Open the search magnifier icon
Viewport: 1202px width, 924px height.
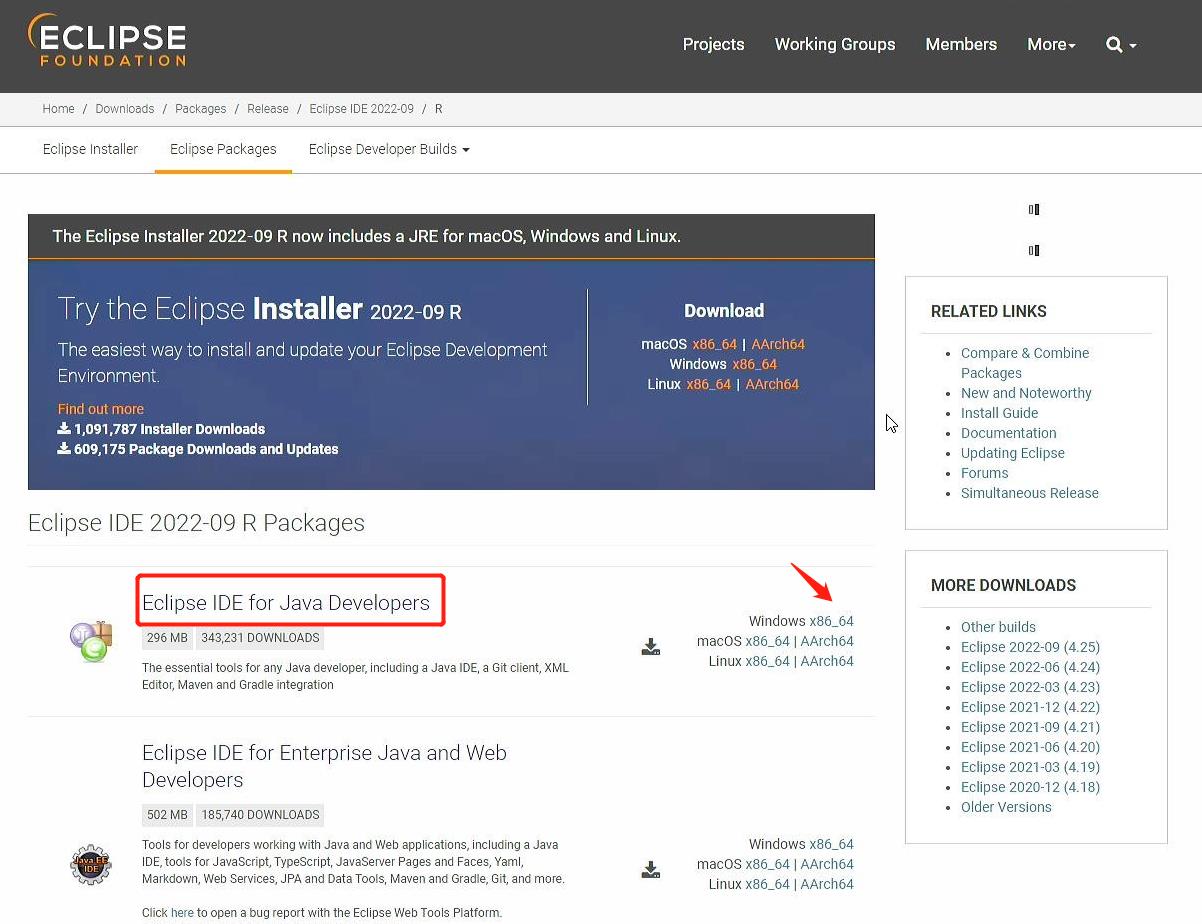point(1113,45)
